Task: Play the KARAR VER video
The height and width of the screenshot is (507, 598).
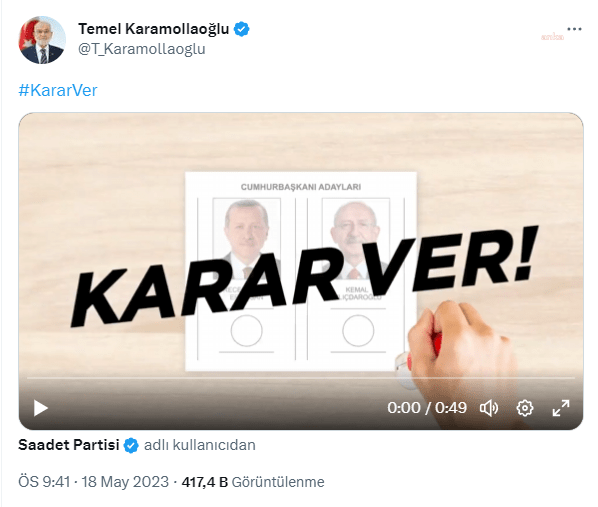Action: (41, 408)
